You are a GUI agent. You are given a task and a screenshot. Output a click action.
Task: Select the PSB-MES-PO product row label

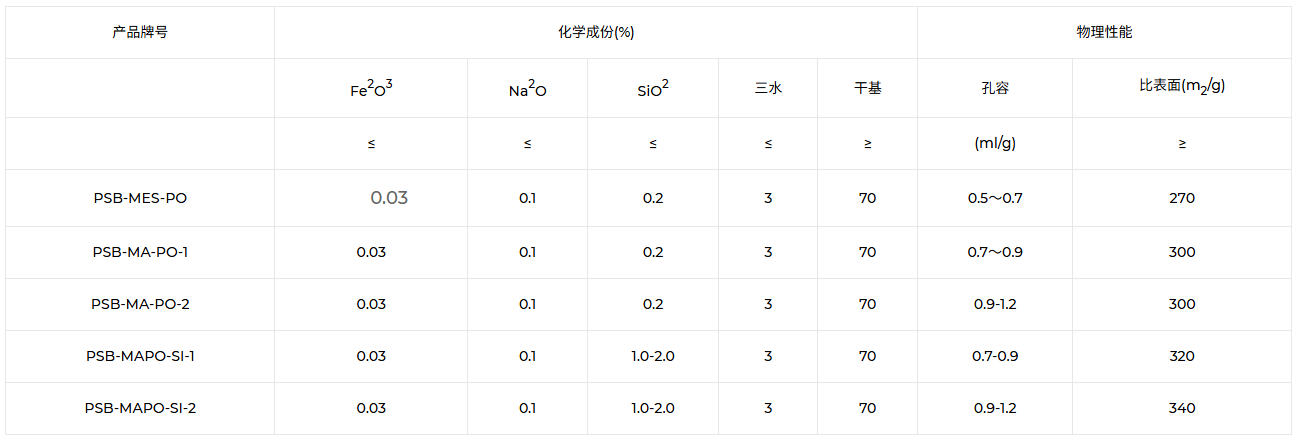140,198
